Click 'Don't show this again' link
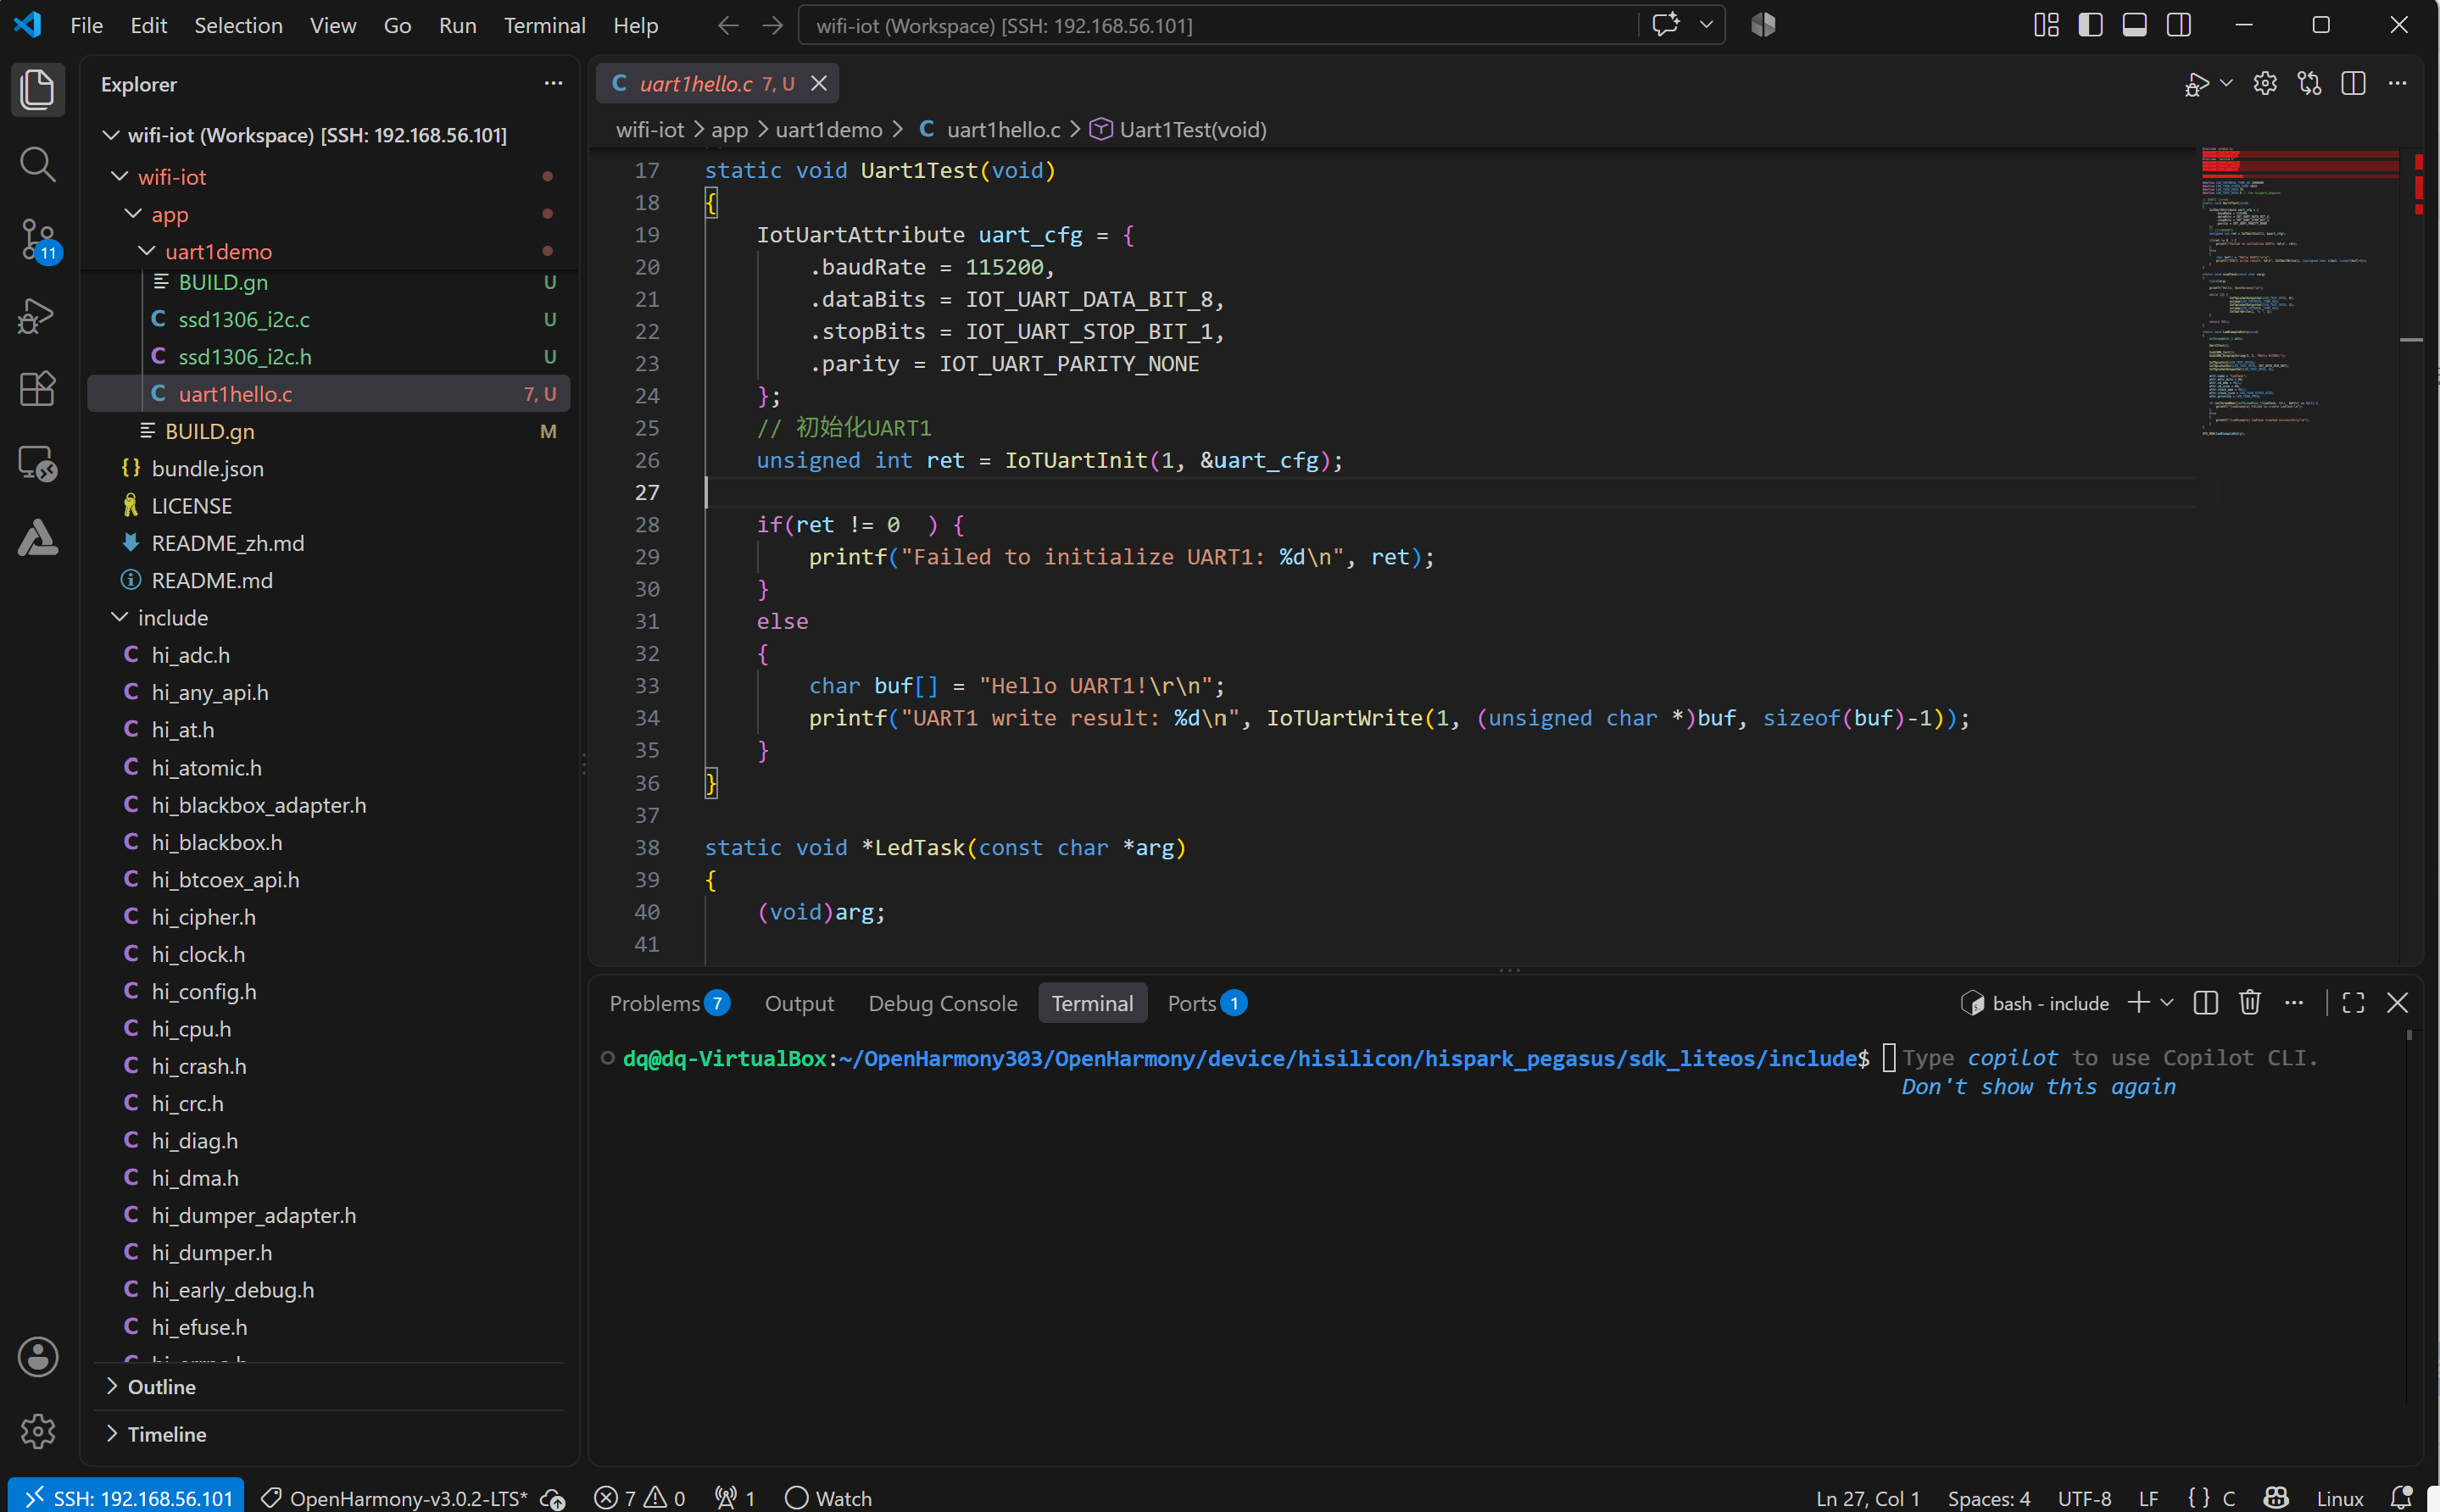 pyautogui.click(x=2038, y=1087)
